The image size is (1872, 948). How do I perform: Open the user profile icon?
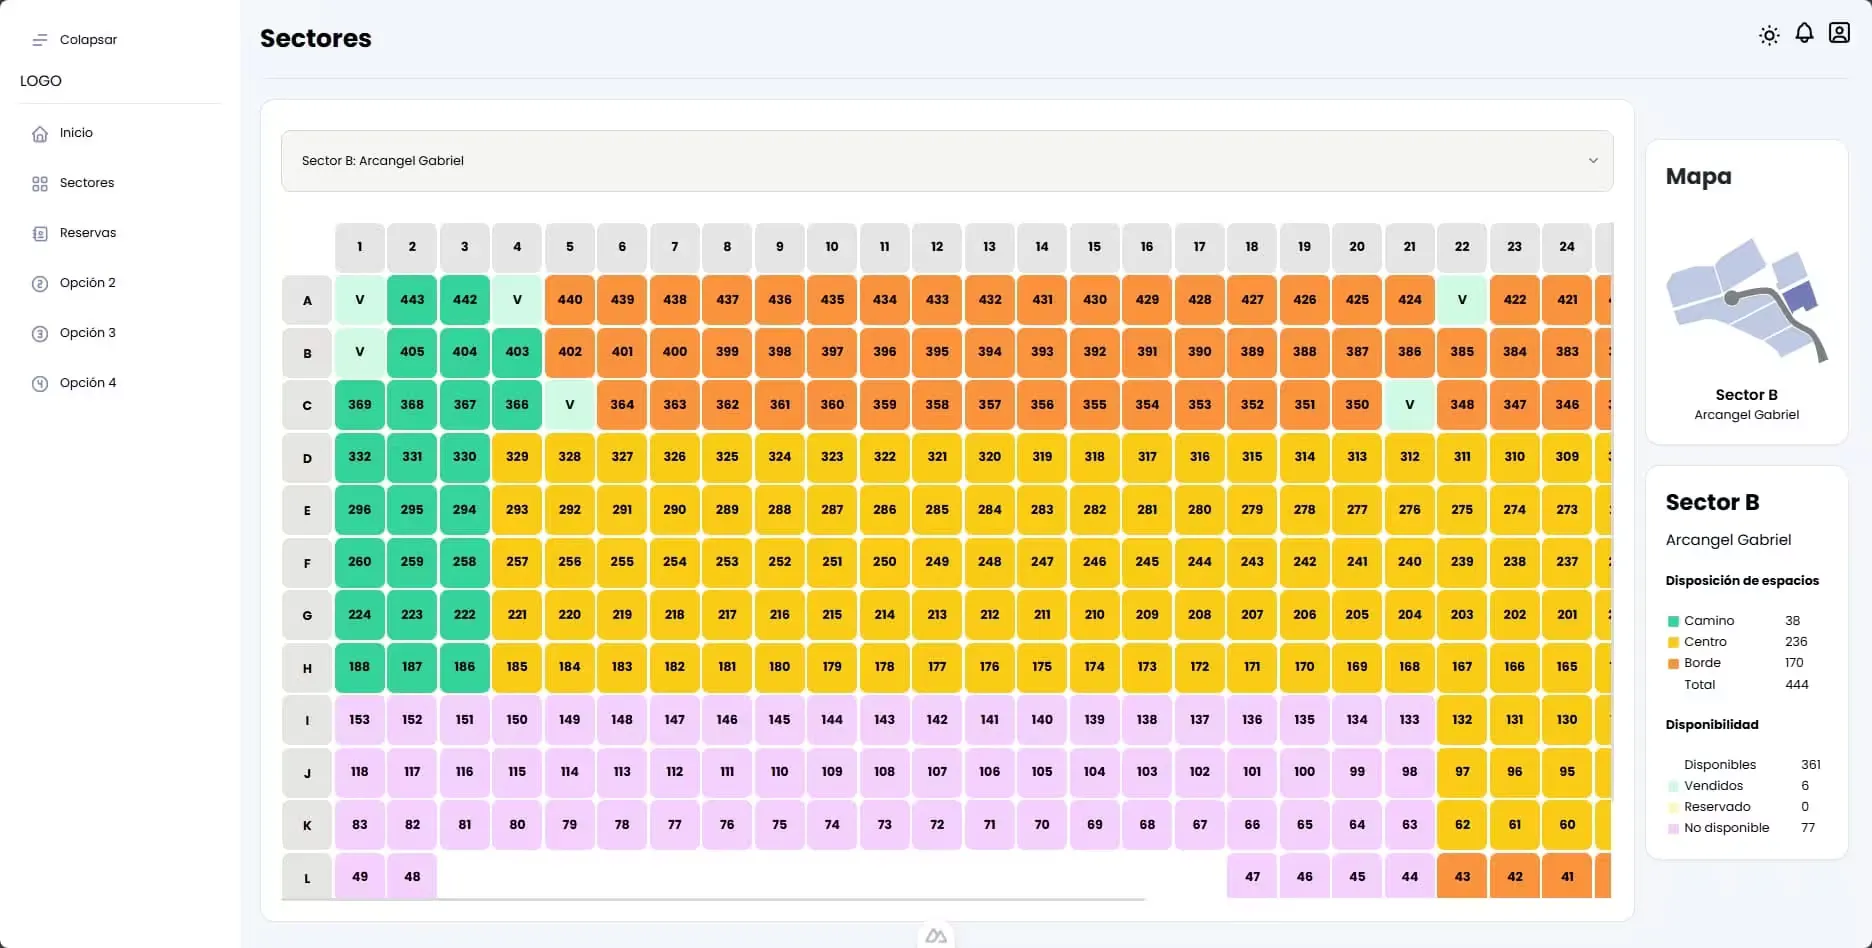tap(1839, 32)
